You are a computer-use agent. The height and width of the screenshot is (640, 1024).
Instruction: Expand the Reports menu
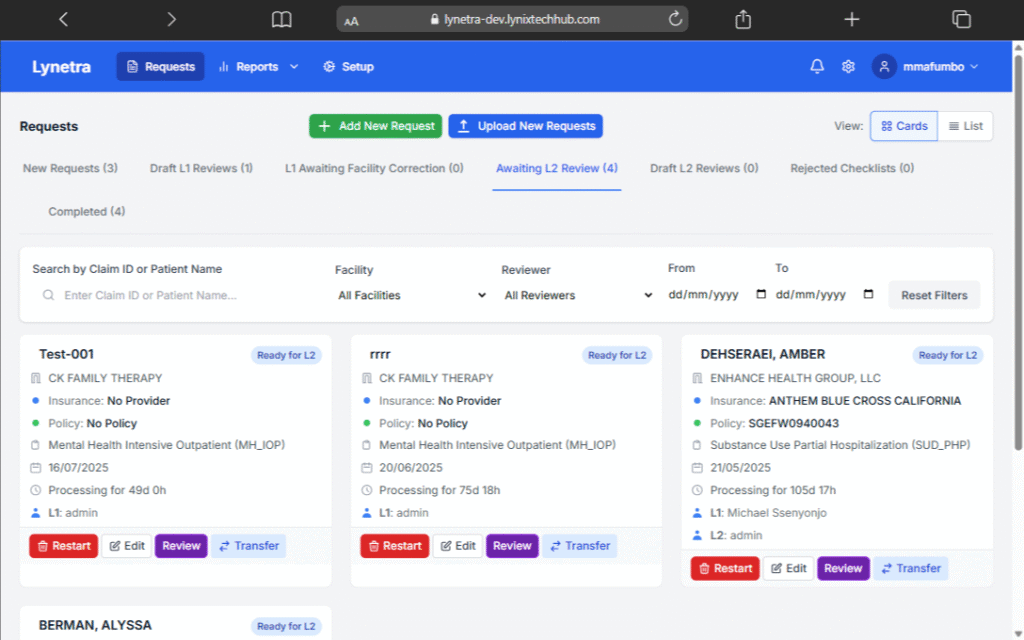tap(258, 67)
